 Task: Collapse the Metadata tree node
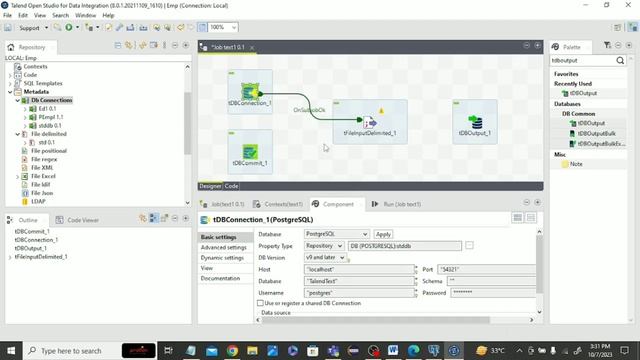coord(10,92)
